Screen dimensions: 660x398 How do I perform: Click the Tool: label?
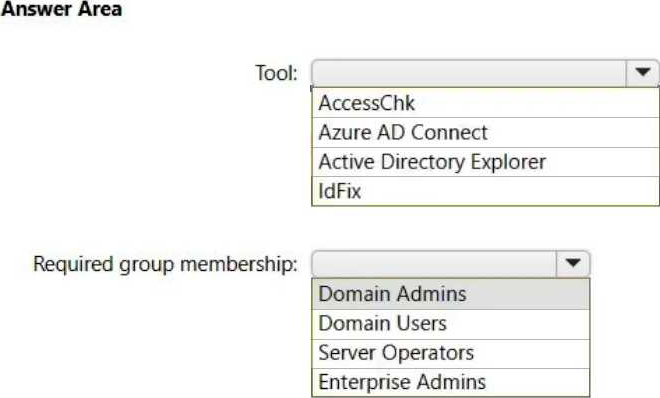coord(277,73)
